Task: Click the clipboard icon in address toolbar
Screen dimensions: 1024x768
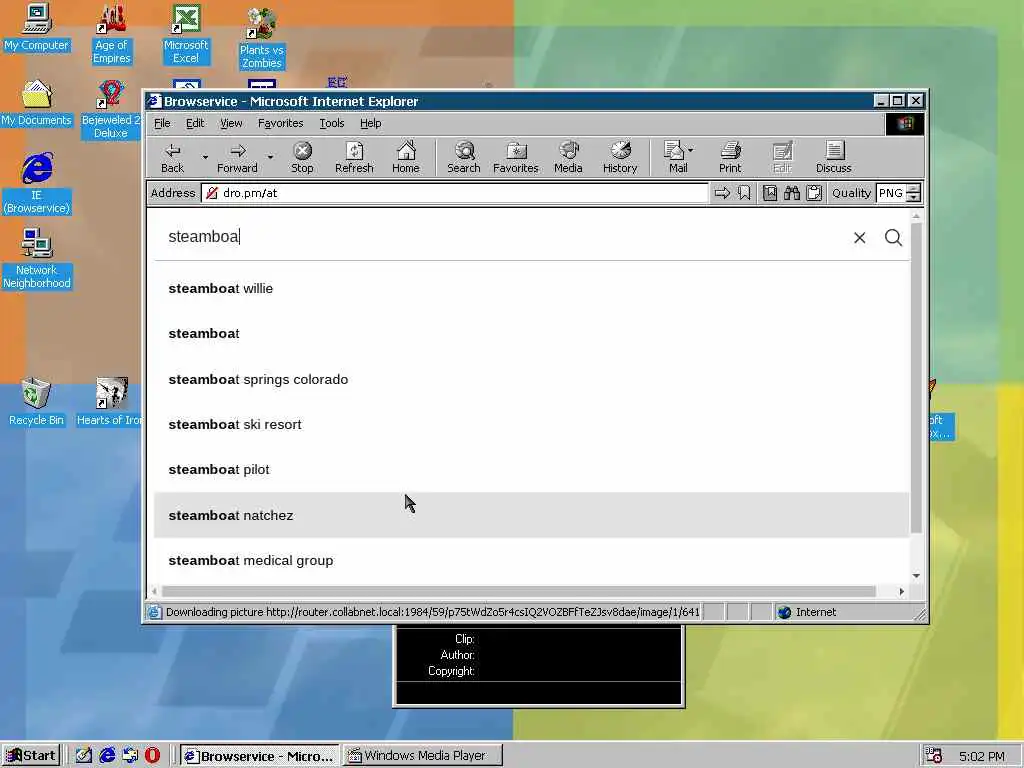Action: 814,193
